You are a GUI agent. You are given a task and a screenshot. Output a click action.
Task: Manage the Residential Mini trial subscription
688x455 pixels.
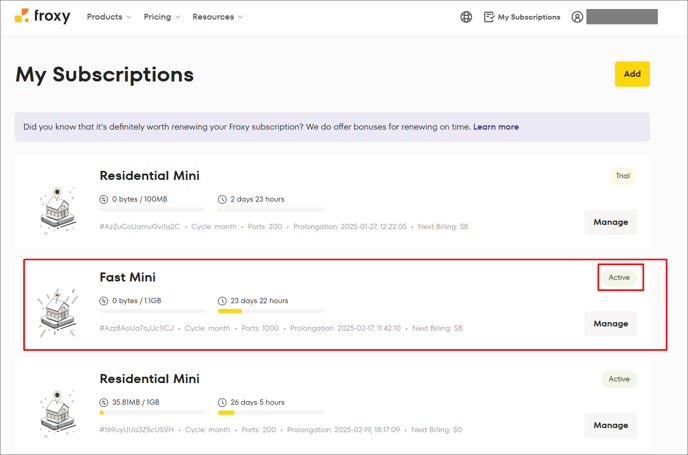tap(610, 222)
